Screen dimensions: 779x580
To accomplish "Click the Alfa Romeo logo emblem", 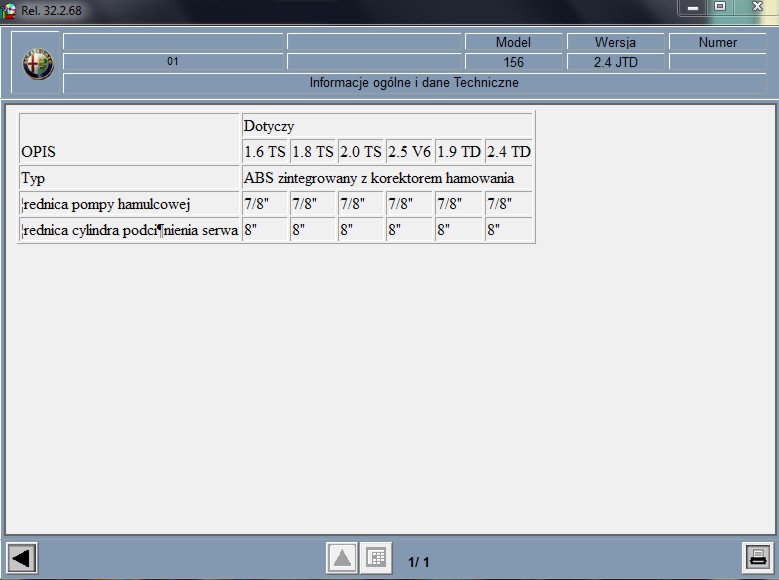I will 38,64.
